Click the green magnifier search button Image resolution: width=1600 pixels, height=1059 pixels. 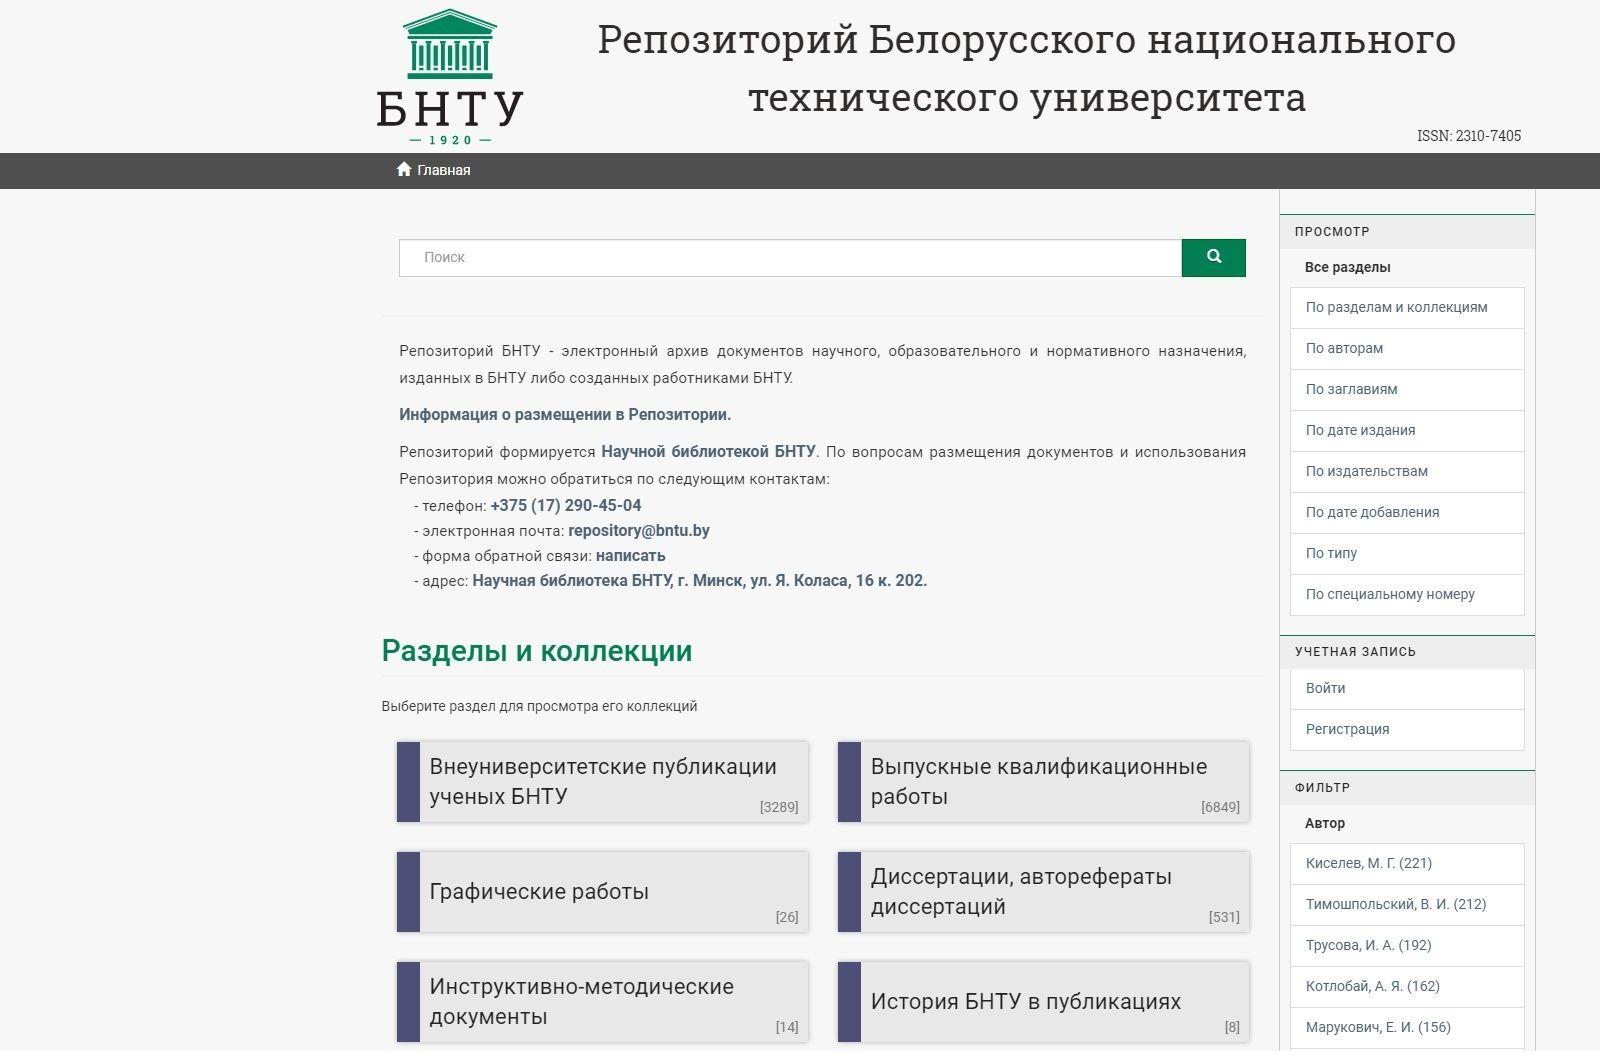click(x=1213, y=257)
